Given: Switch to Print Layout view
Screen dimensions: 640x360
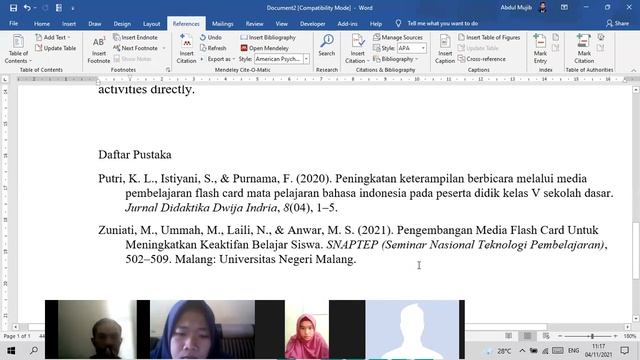Looking at the screenshot, I should pos(527,336).
